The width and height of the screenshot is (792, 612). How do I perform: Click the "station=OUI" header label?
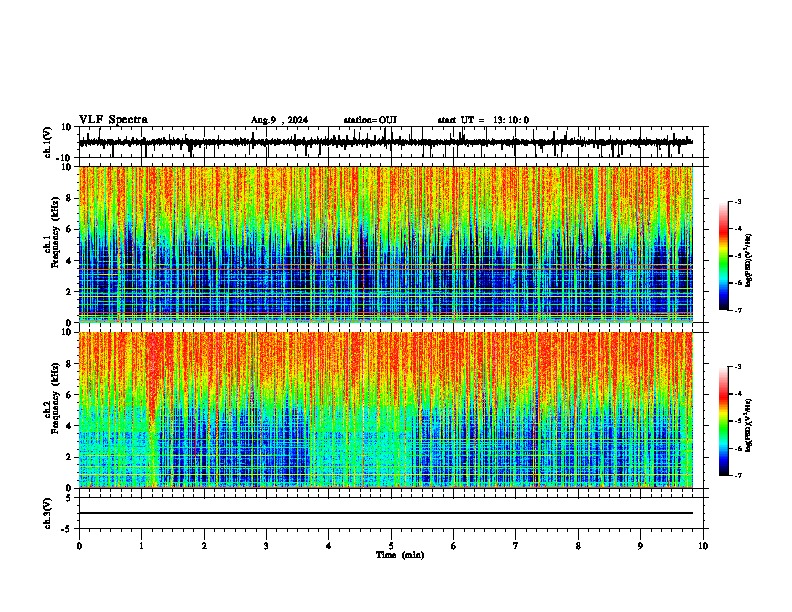[370, 120]
